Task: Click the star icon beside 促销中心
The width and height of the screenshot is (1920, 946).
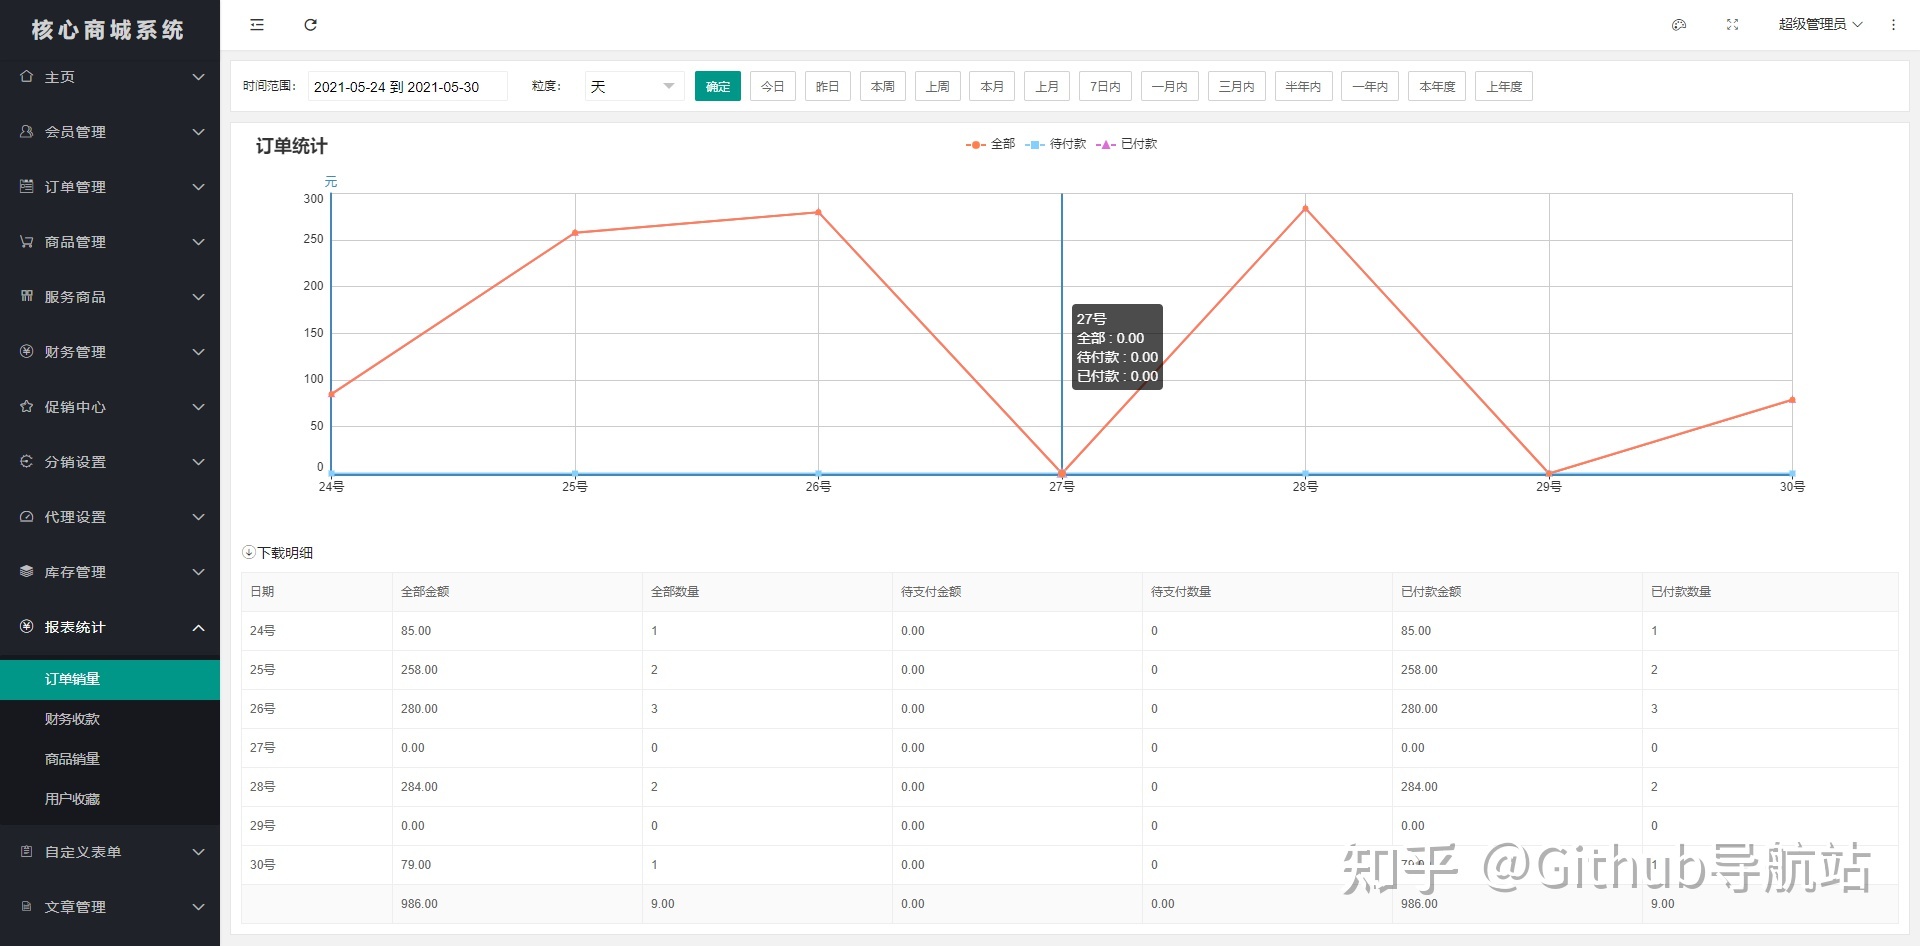Action: (x=27, y=406)
